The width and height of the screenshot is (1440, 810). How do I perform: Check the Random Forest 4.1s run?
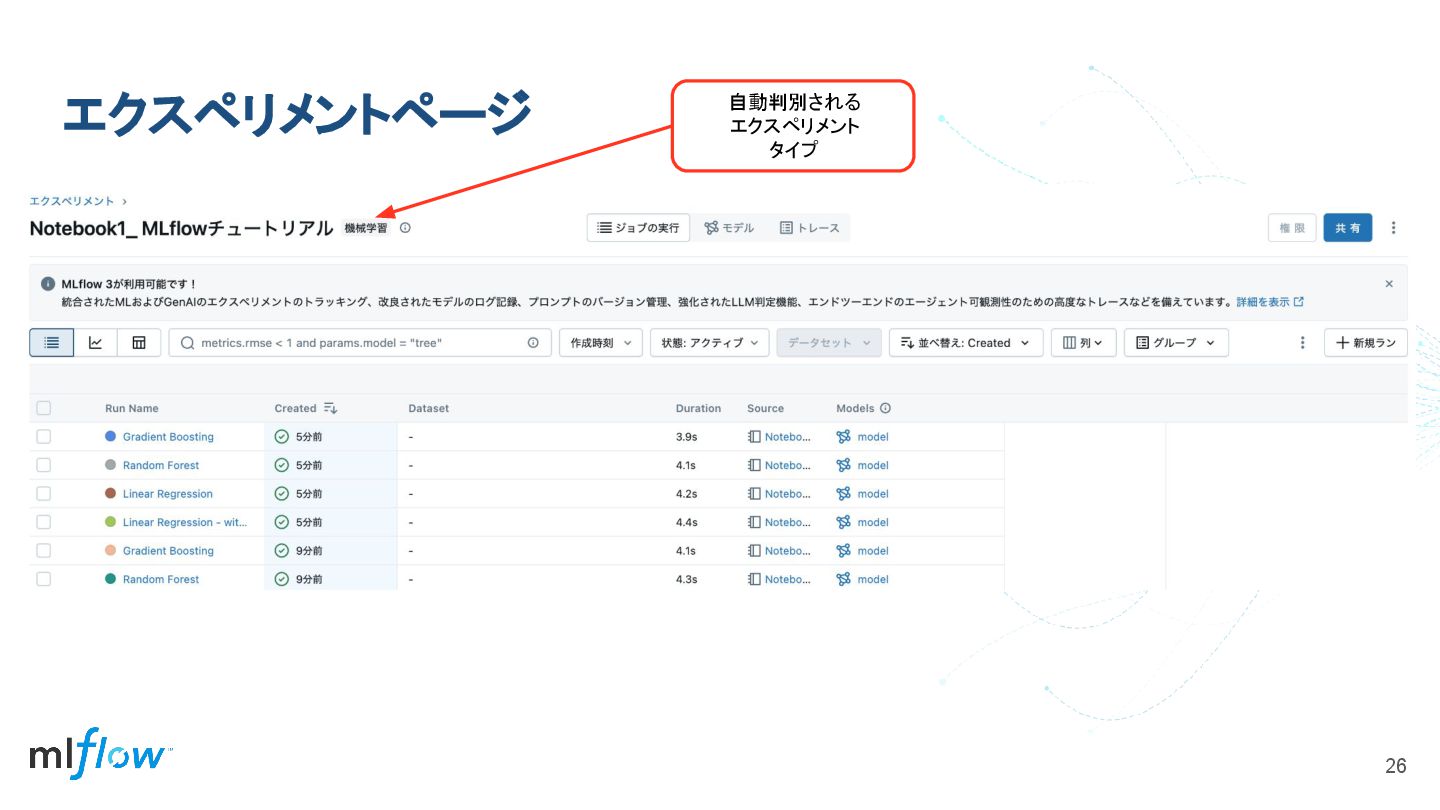pos(43,465)
